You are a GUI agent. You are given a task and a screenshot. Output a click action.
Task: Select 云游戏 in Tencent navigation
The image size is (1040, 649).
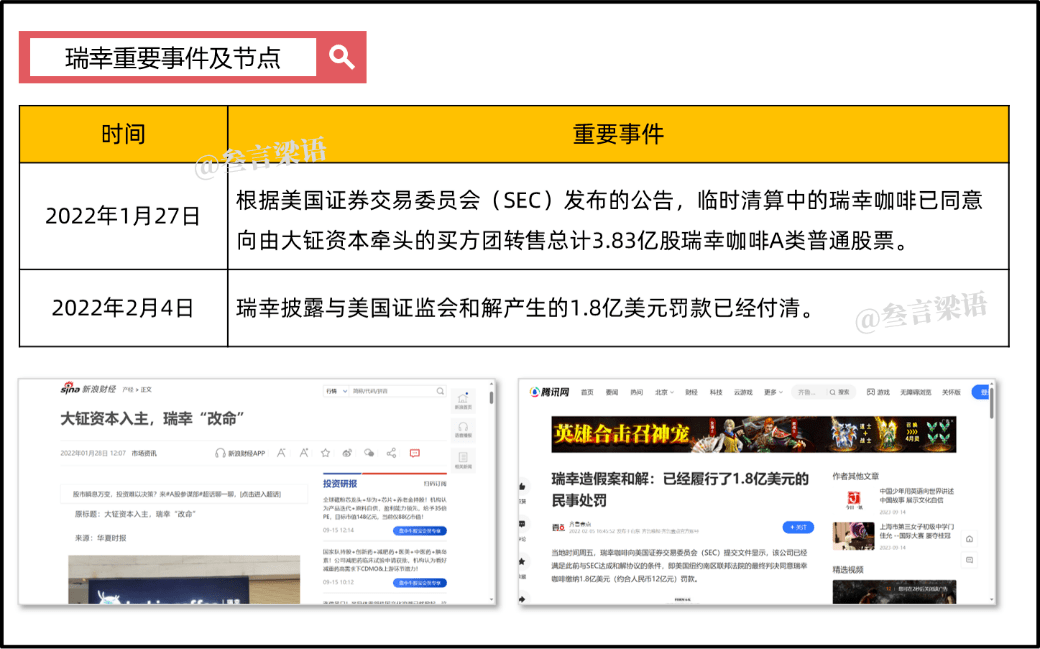coord(743,392)
